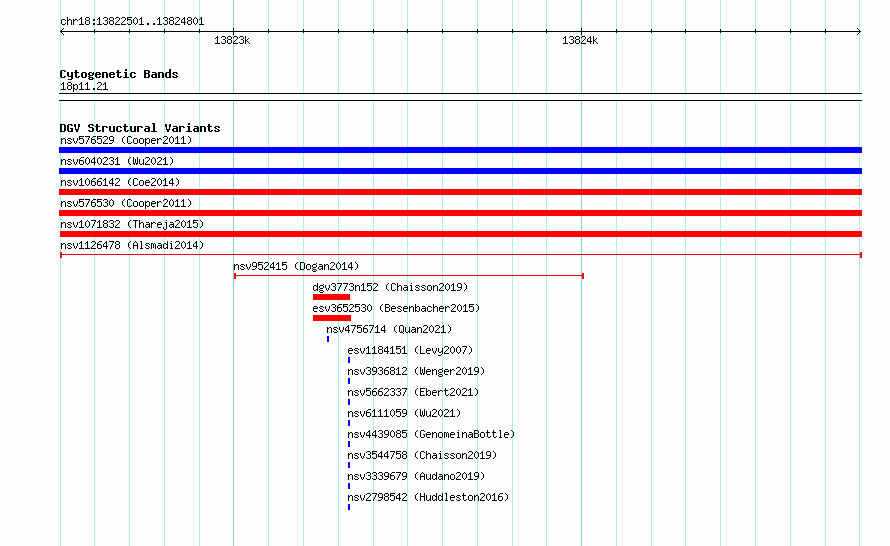The image size is (890, 546).
Task: Open the nsv2798542 (Huddleston2016) label
Action: pos(428,497)
